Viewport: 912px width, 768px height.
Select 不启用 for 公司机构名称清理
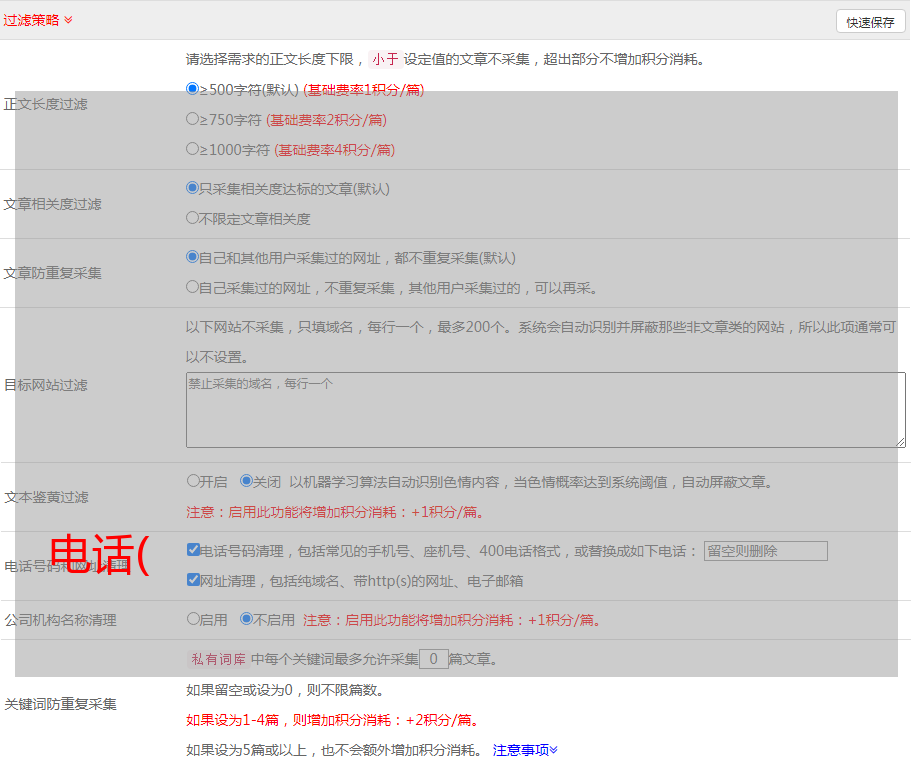coord(246,618)
